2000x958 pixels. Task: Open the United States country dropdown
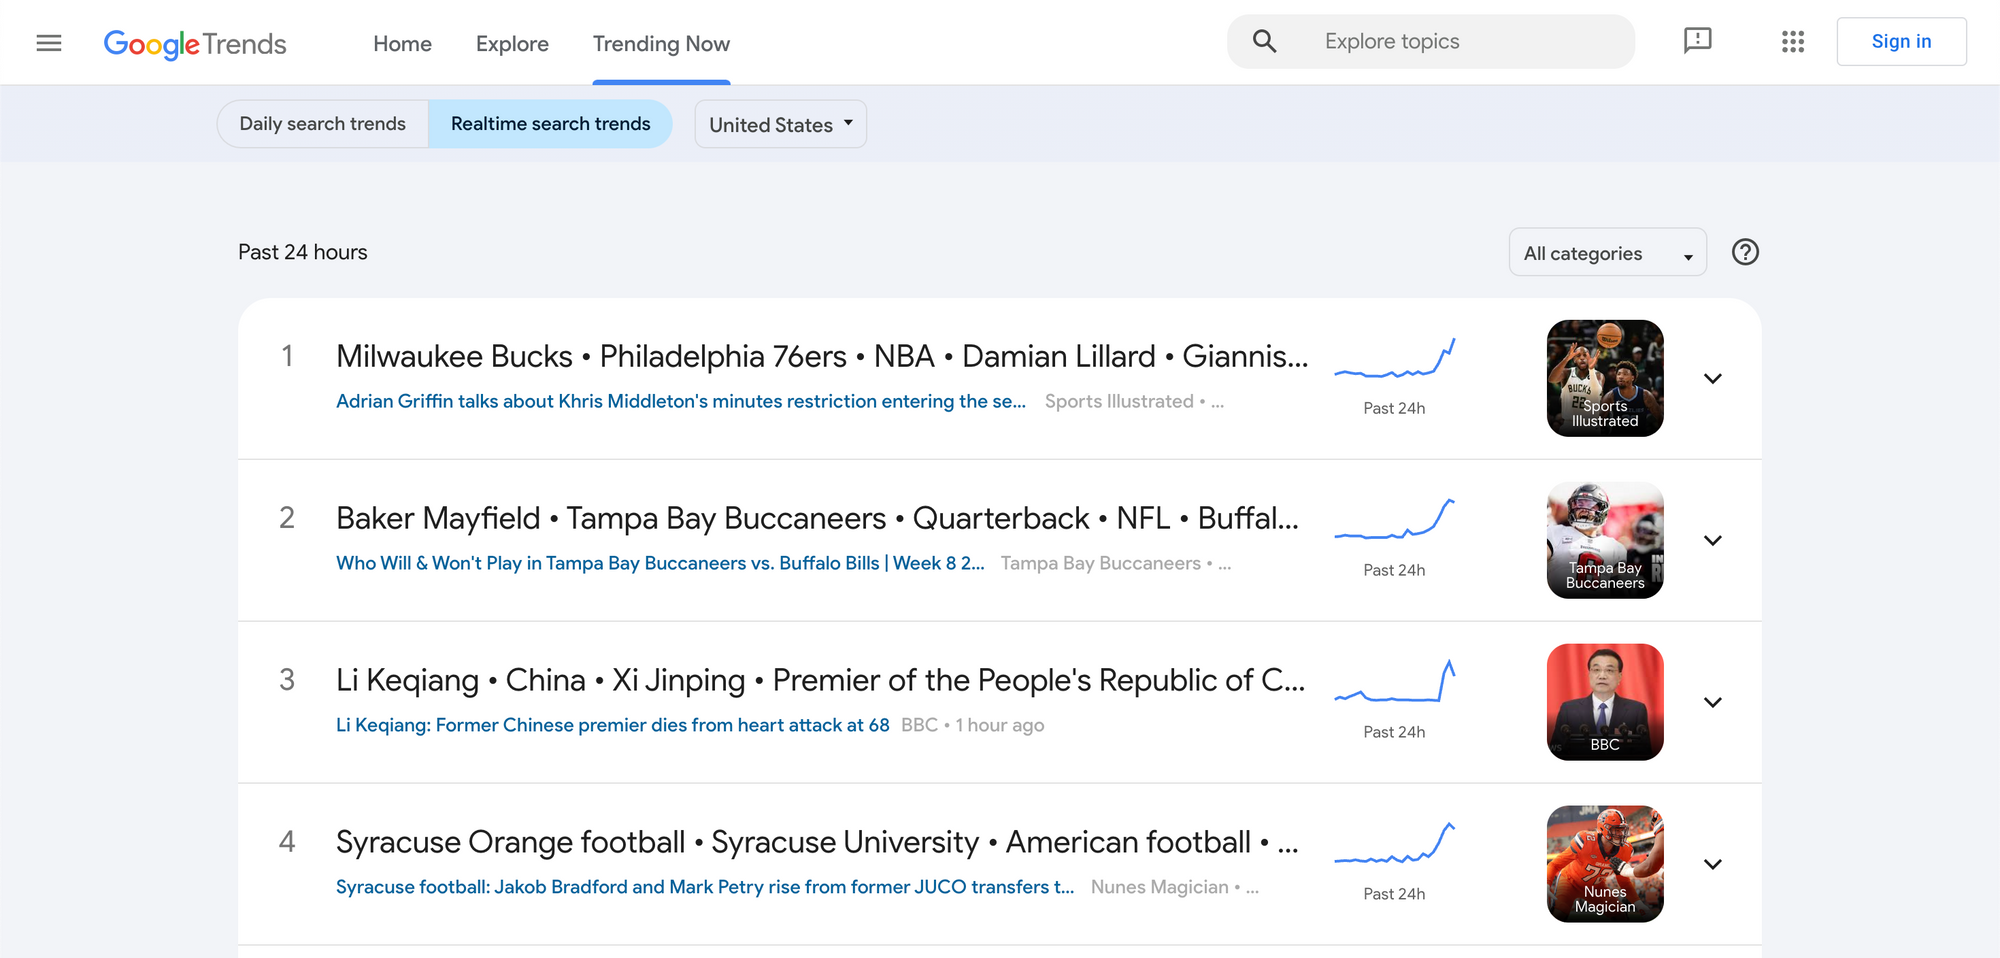point(780,125)
